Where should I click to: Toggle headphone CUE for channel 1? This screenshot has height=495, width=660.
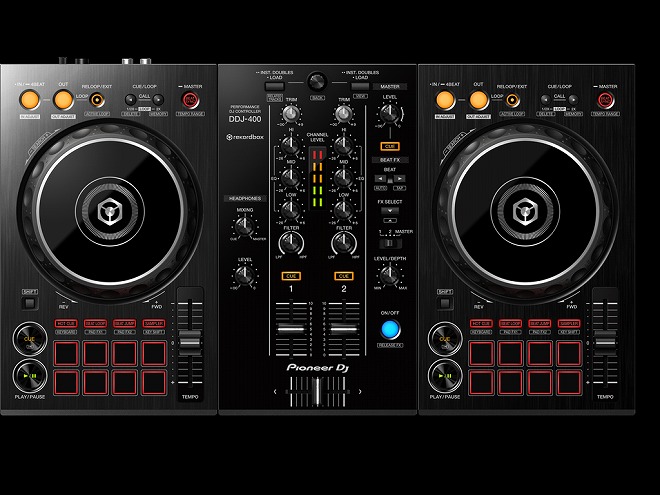[291, 276]
